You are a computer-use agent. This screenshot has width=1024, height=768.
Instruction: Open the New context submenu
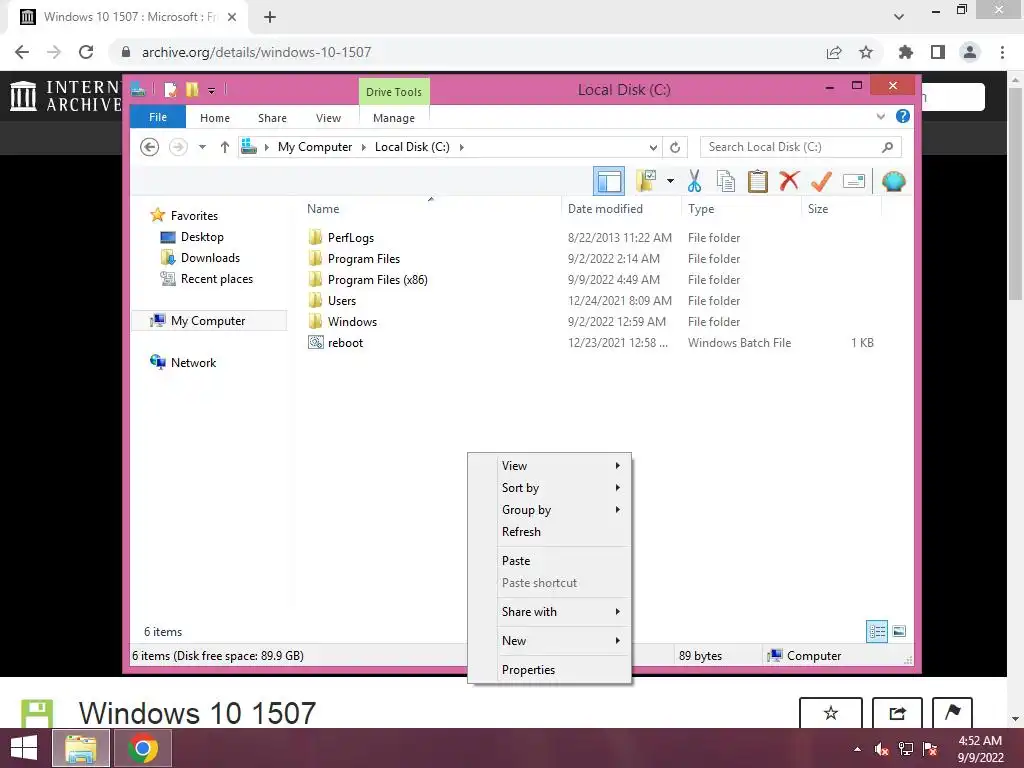pos(549,641)
